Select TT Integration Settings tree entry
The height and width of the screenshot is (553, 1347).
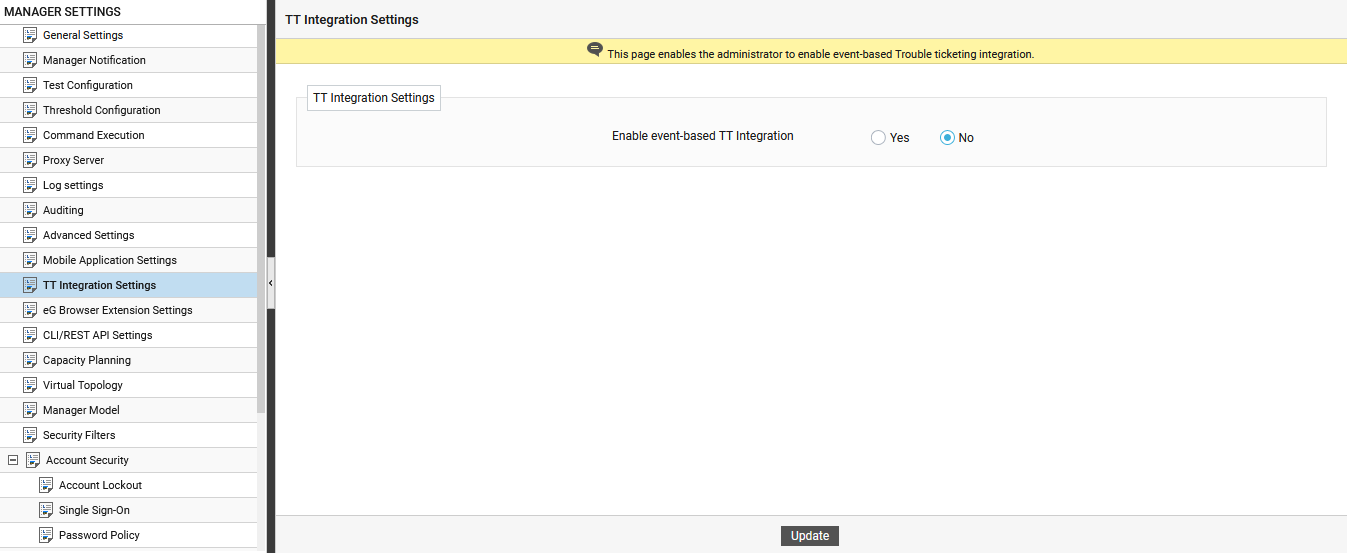(99, 285)
